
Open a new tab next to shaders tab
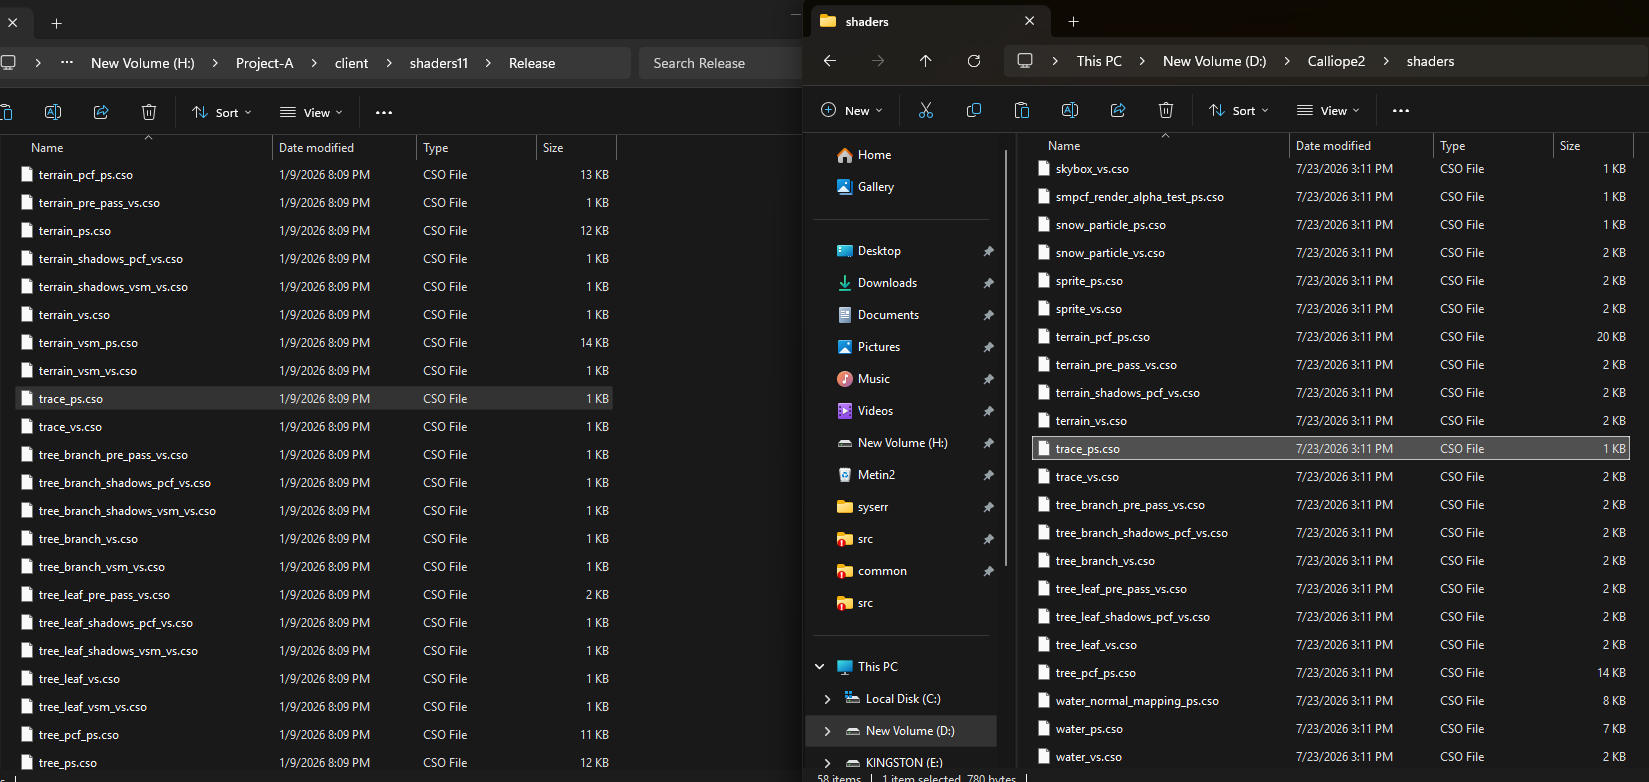point(1073,22)
